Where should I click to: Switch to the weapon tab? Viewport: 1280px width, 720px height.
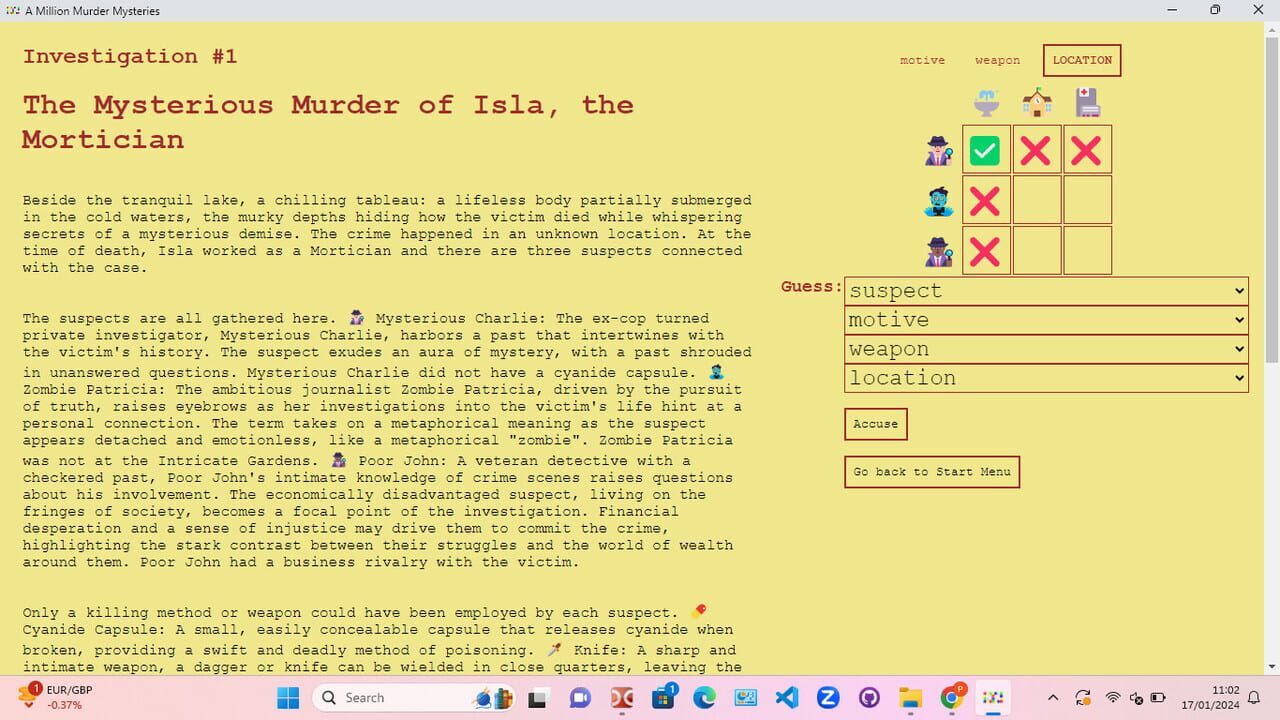click(x=997, y=60)
